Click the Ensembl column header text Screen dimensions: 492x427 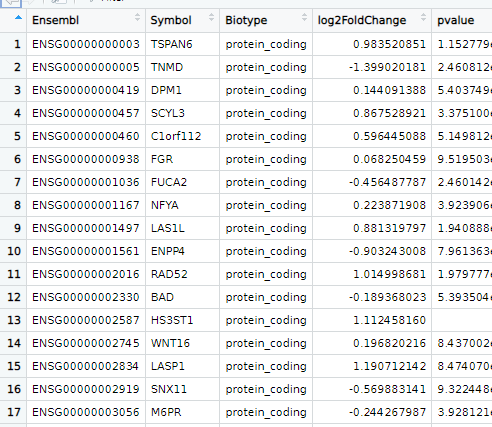coord(55,20)
